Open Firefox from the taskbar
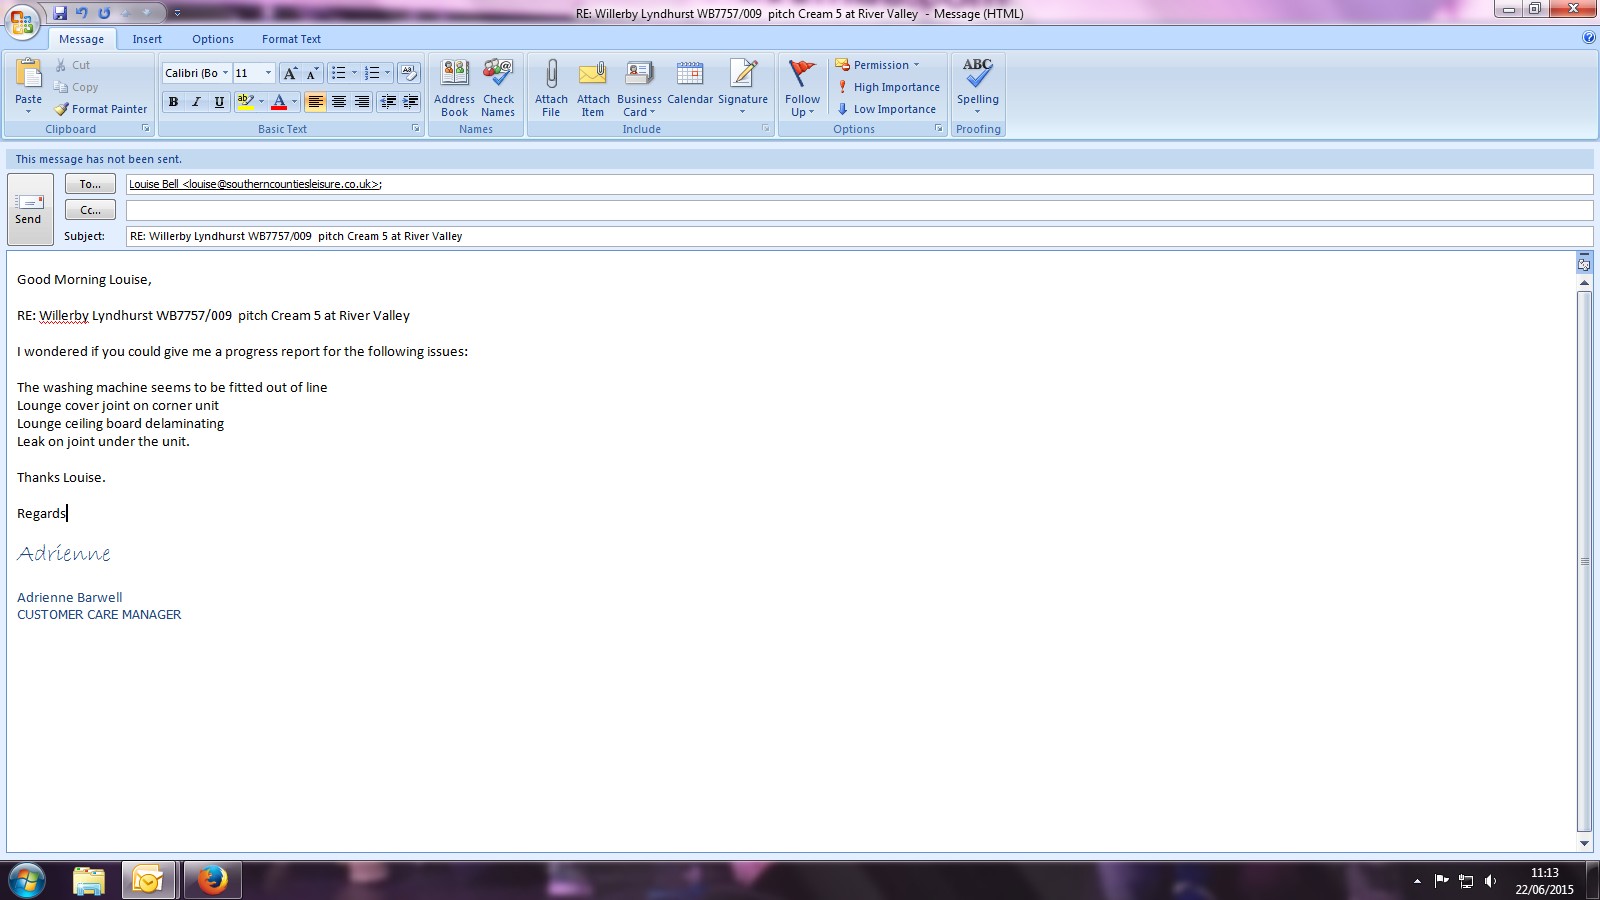The height and width of the screenshot is (900, 1600). click(x=212, y=880)
